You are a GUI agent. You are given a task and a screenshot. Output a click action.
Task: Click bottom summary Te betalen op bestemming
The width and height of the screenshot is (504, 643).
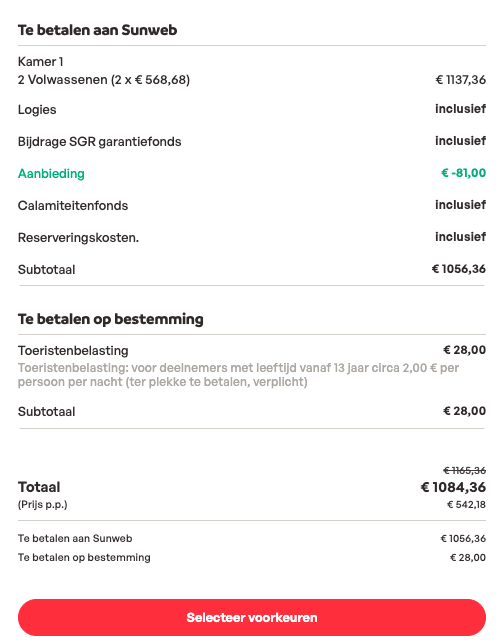pyautogui.click(x=84, y=558)
